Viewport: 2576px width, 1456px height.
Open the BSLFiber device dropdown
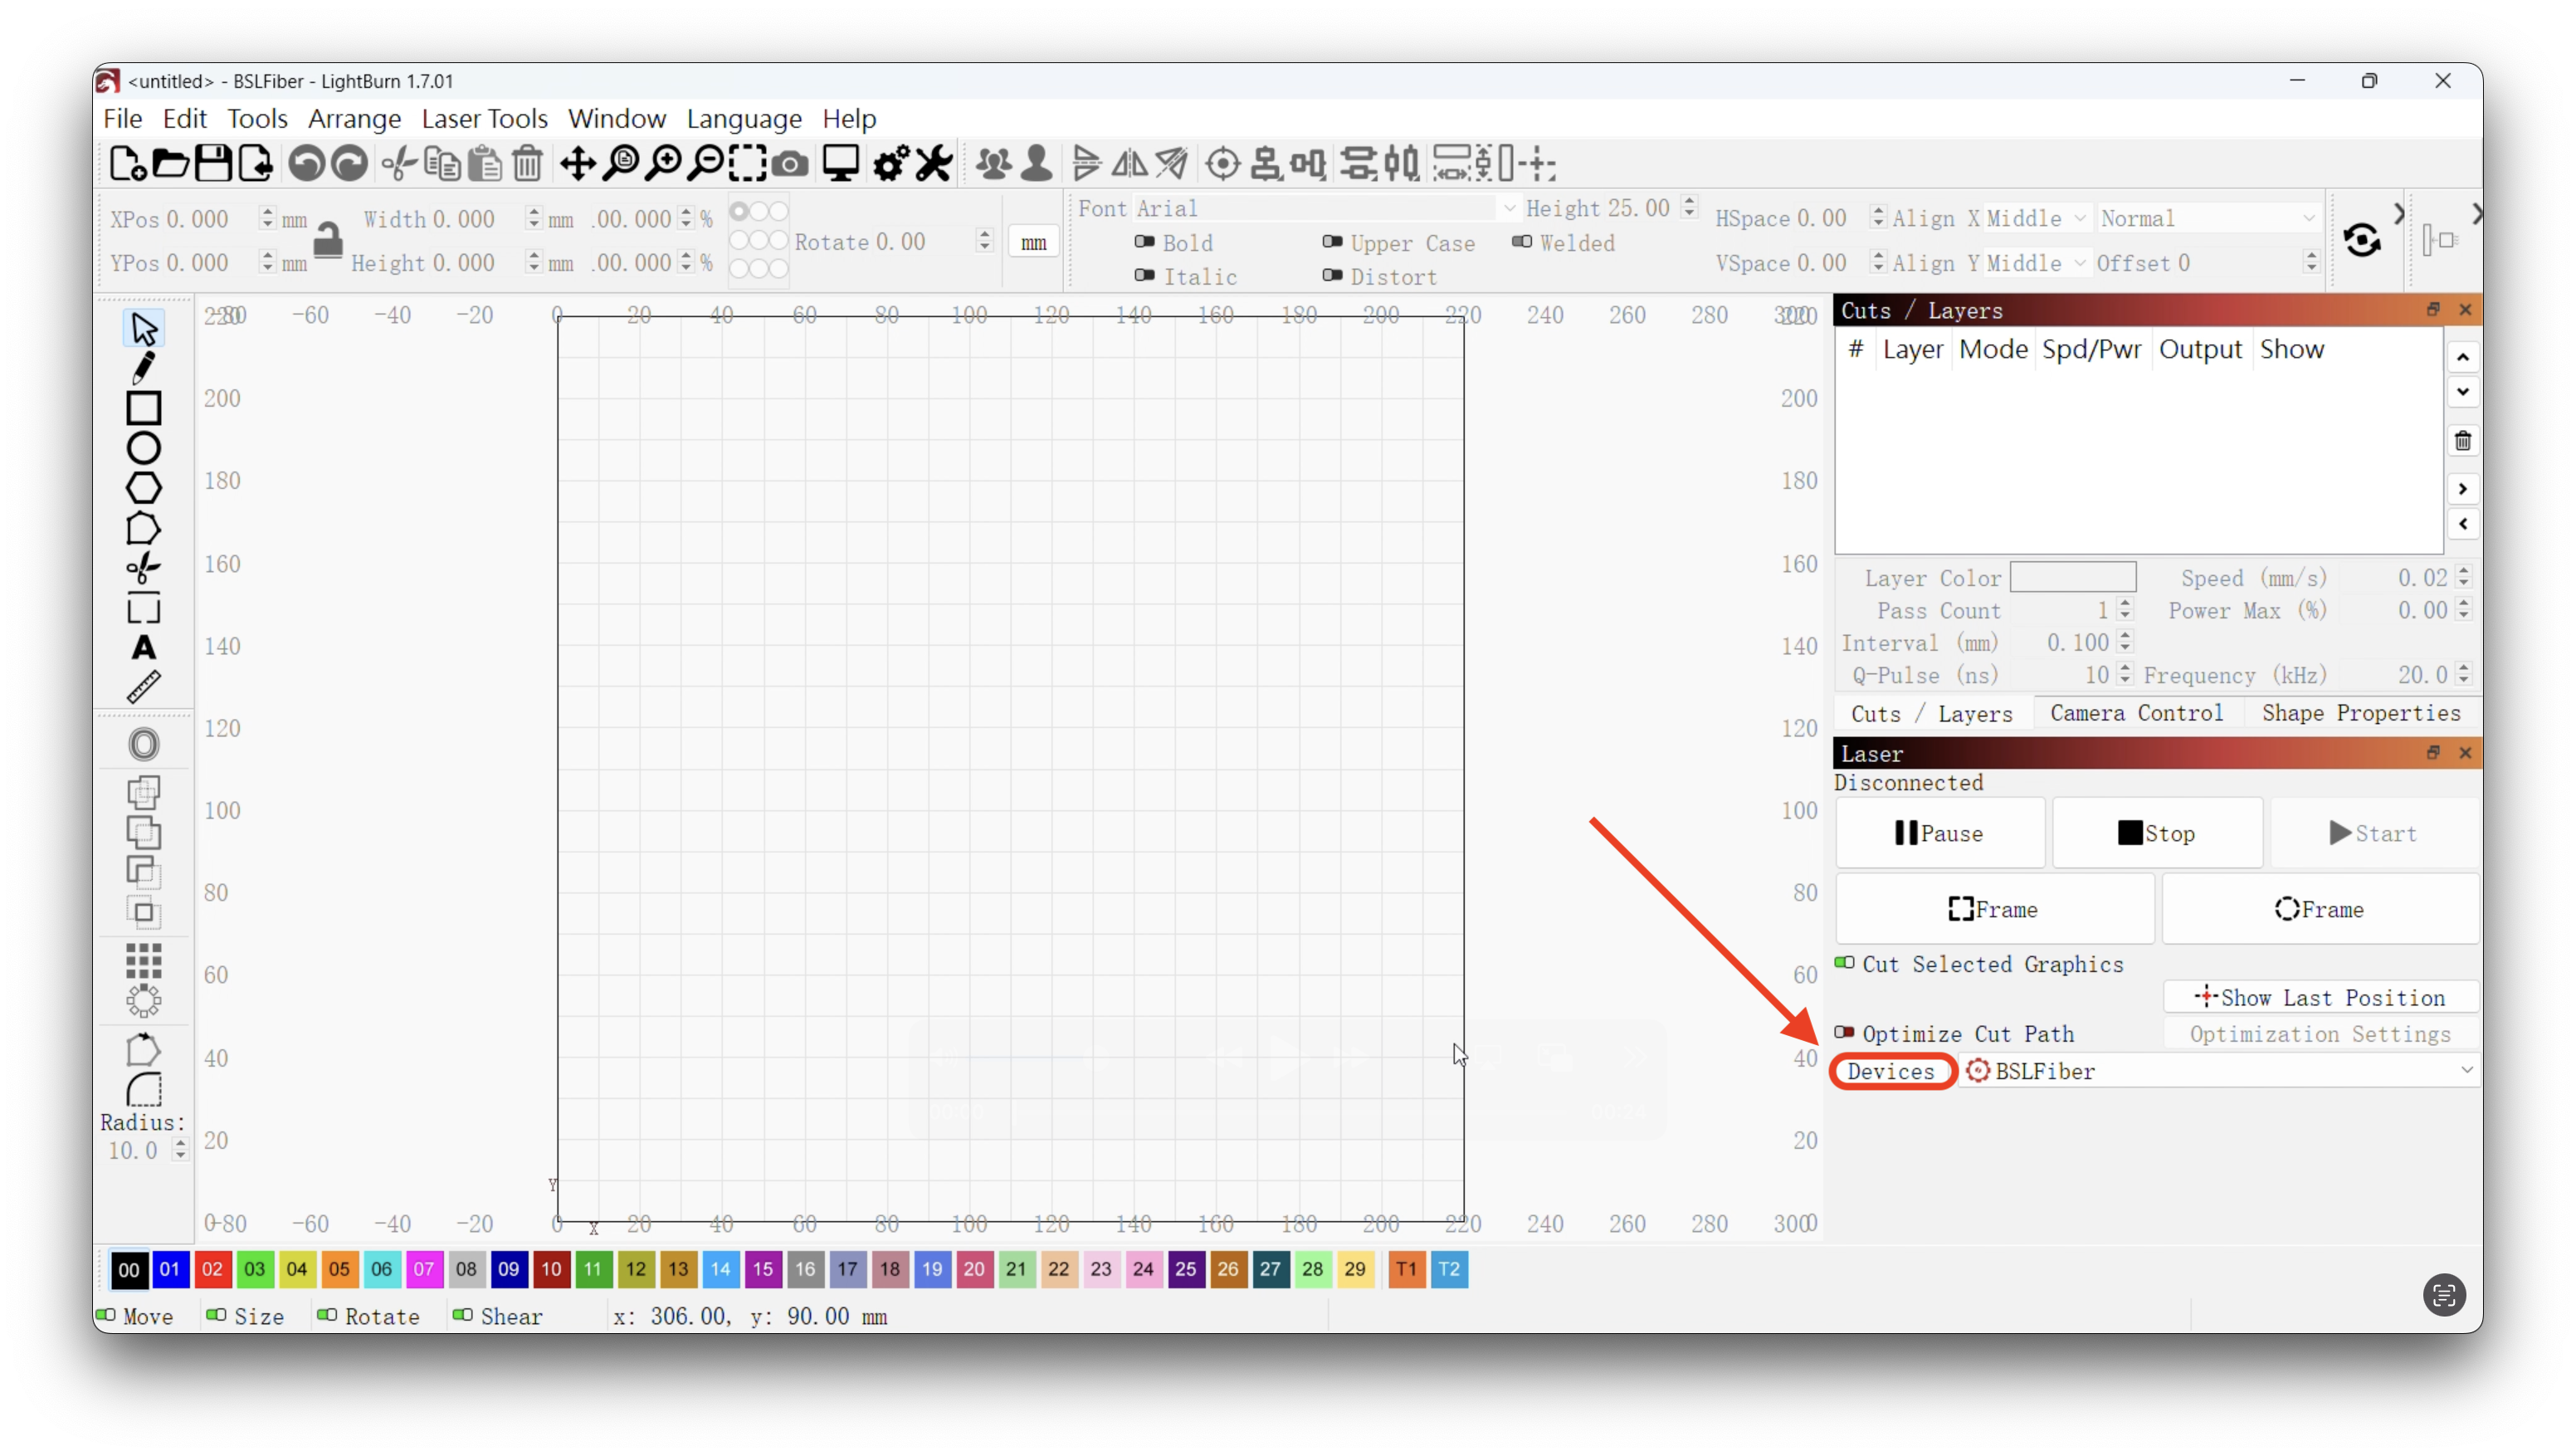coord(2466,1071)
